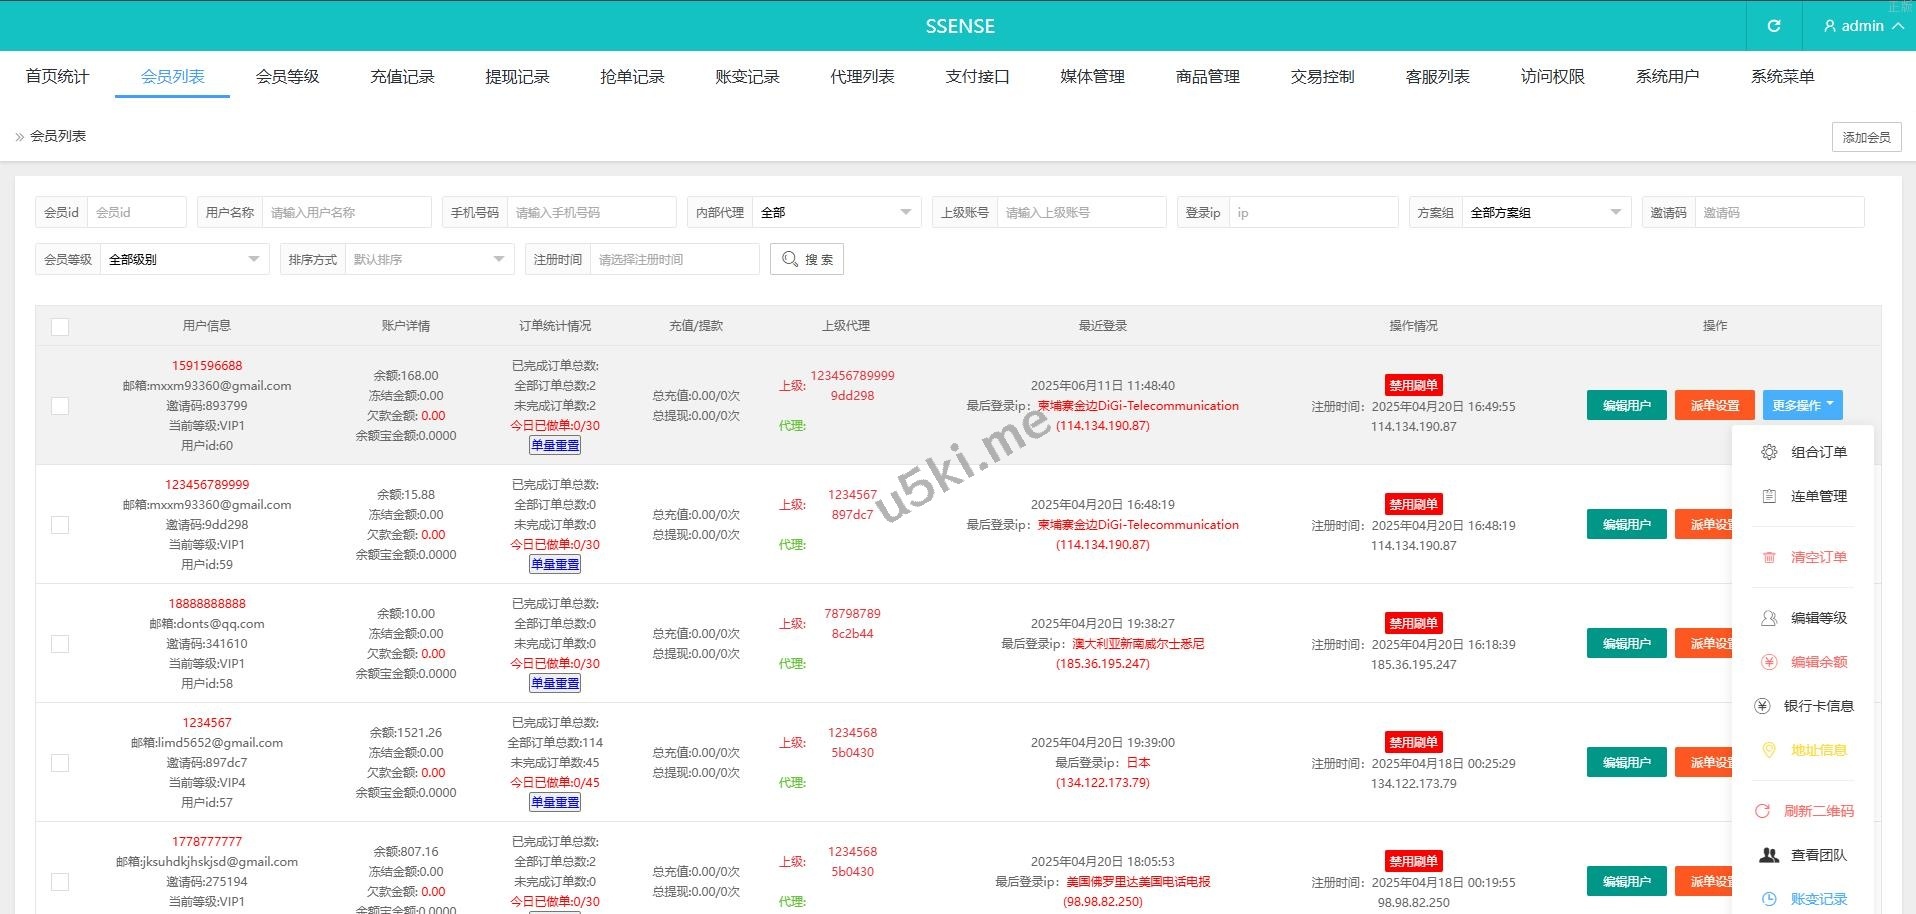Open the 会员等级 level dropdown
The image size is (1916, 914).
tap(184, 259)
